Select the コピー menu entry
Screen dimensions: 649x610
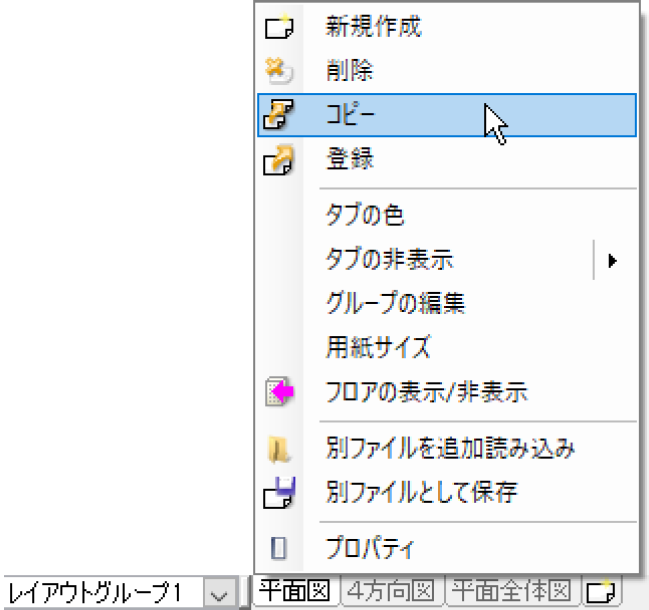[446, 115]
